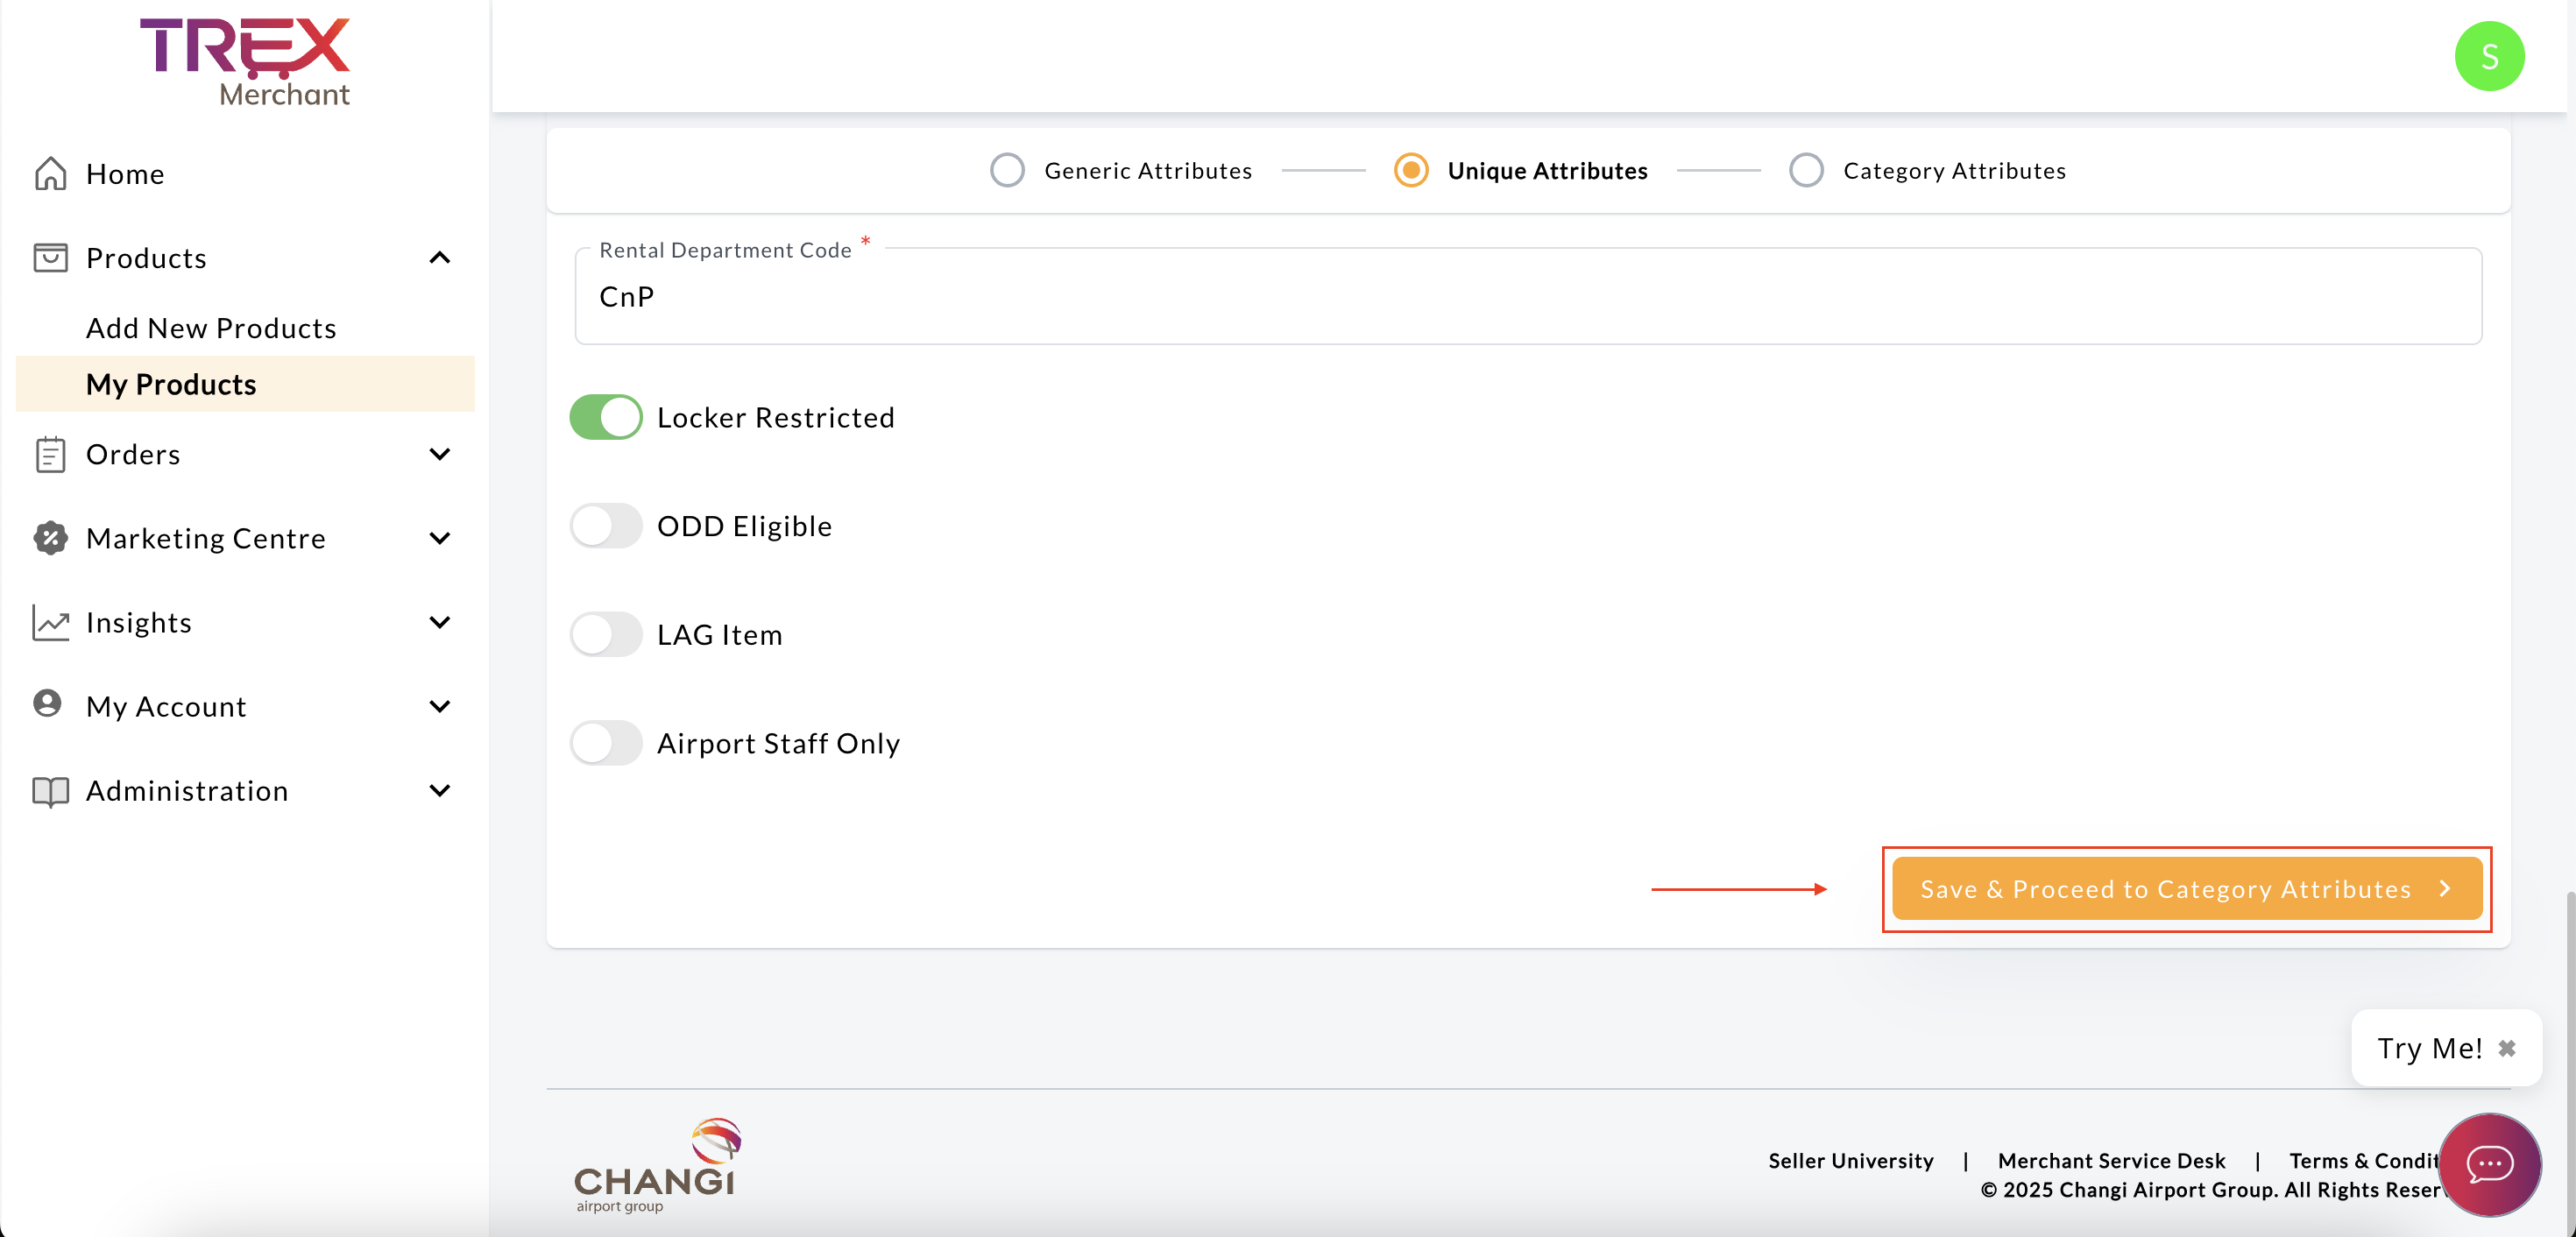Open the green S user avatar
The height and width of the screenshot is (1237, 2576).
(x=2489, y=56)
